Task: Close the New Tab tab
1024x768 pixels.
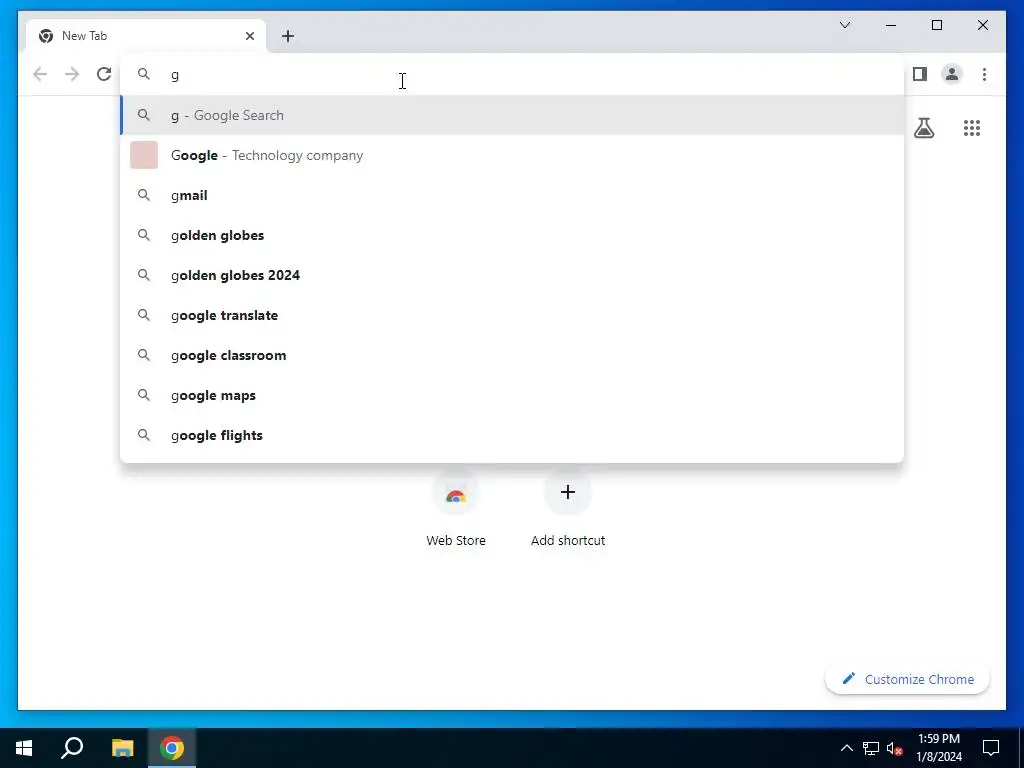Action: click(x=249, y=36)
